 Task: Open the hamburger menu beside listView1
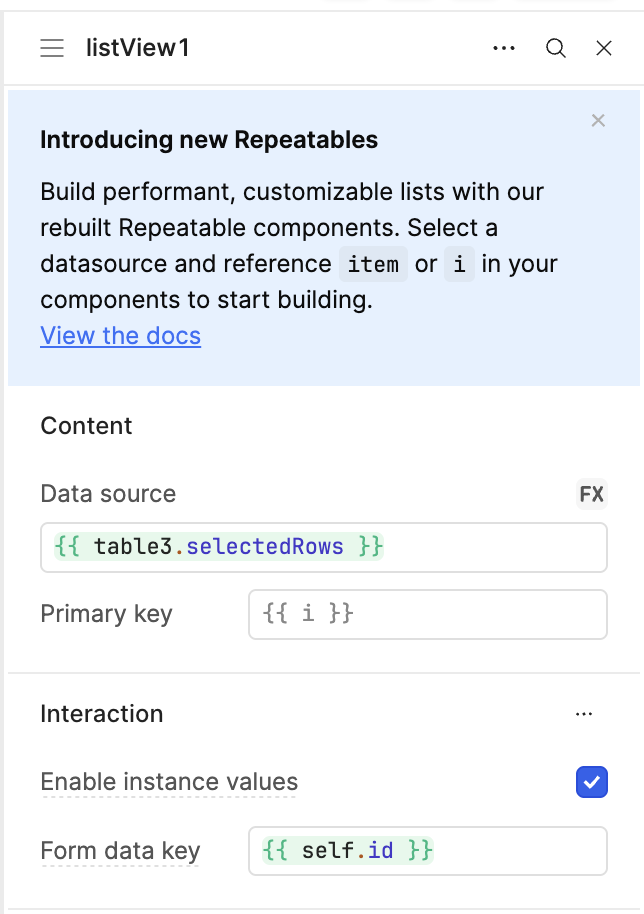pyautogui.click(x=52, y=48)
